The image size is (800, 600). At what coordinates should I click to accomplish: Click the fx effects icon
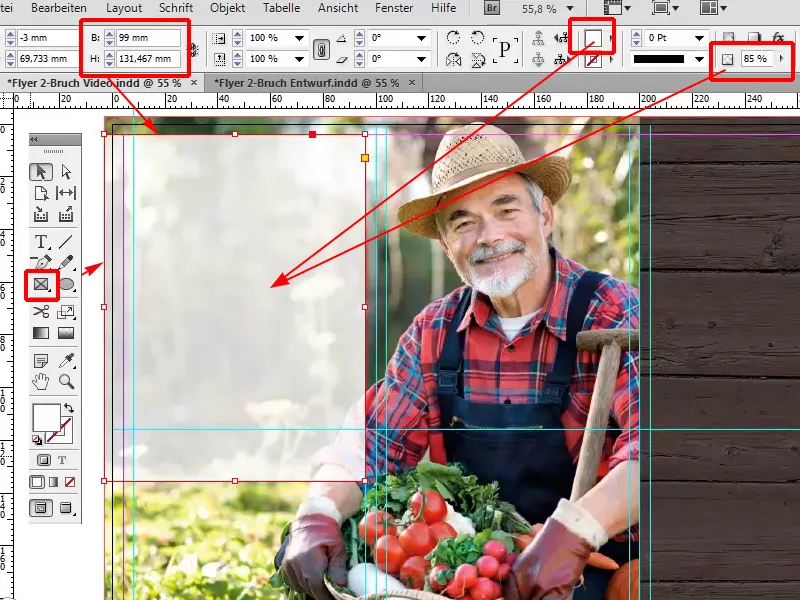click(x=778, y=37)
